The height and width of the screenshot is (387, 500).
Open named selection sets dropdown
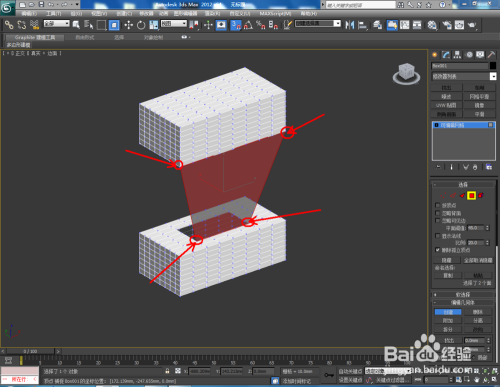pyautogui.click(x=318, y=24)
